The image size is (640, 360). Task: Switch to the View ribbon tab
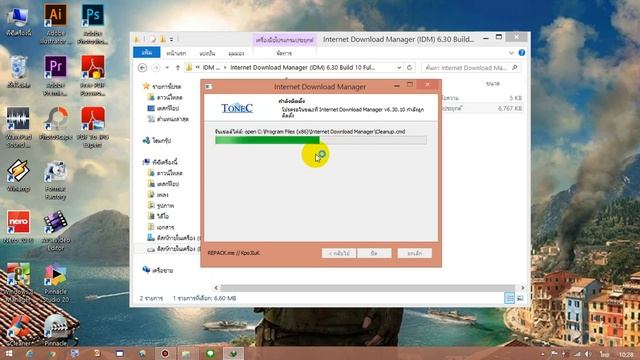(236, 53)
